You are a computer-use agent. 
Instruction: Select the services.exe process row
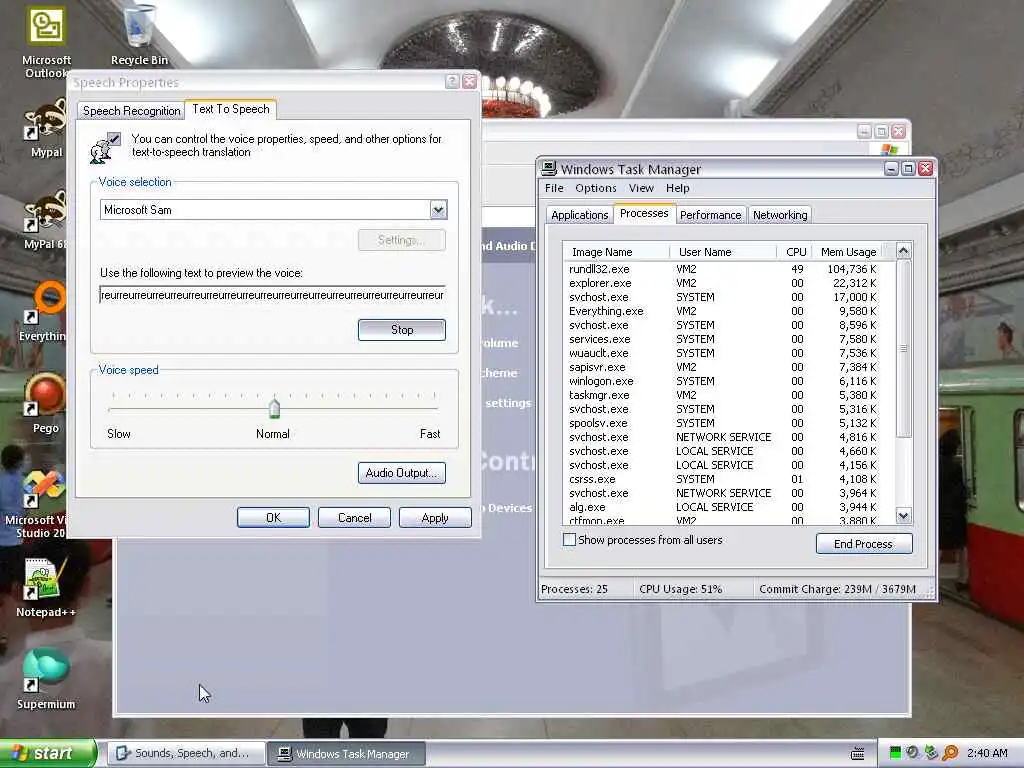[723, 339]
